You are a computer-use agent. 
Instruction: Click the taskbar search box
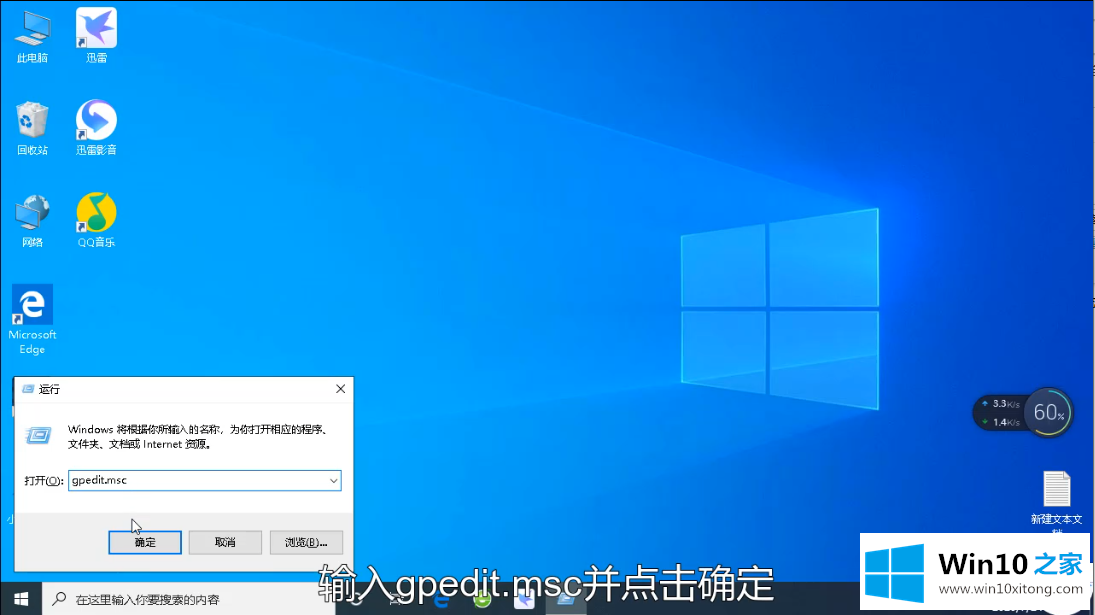click(189, 599)
